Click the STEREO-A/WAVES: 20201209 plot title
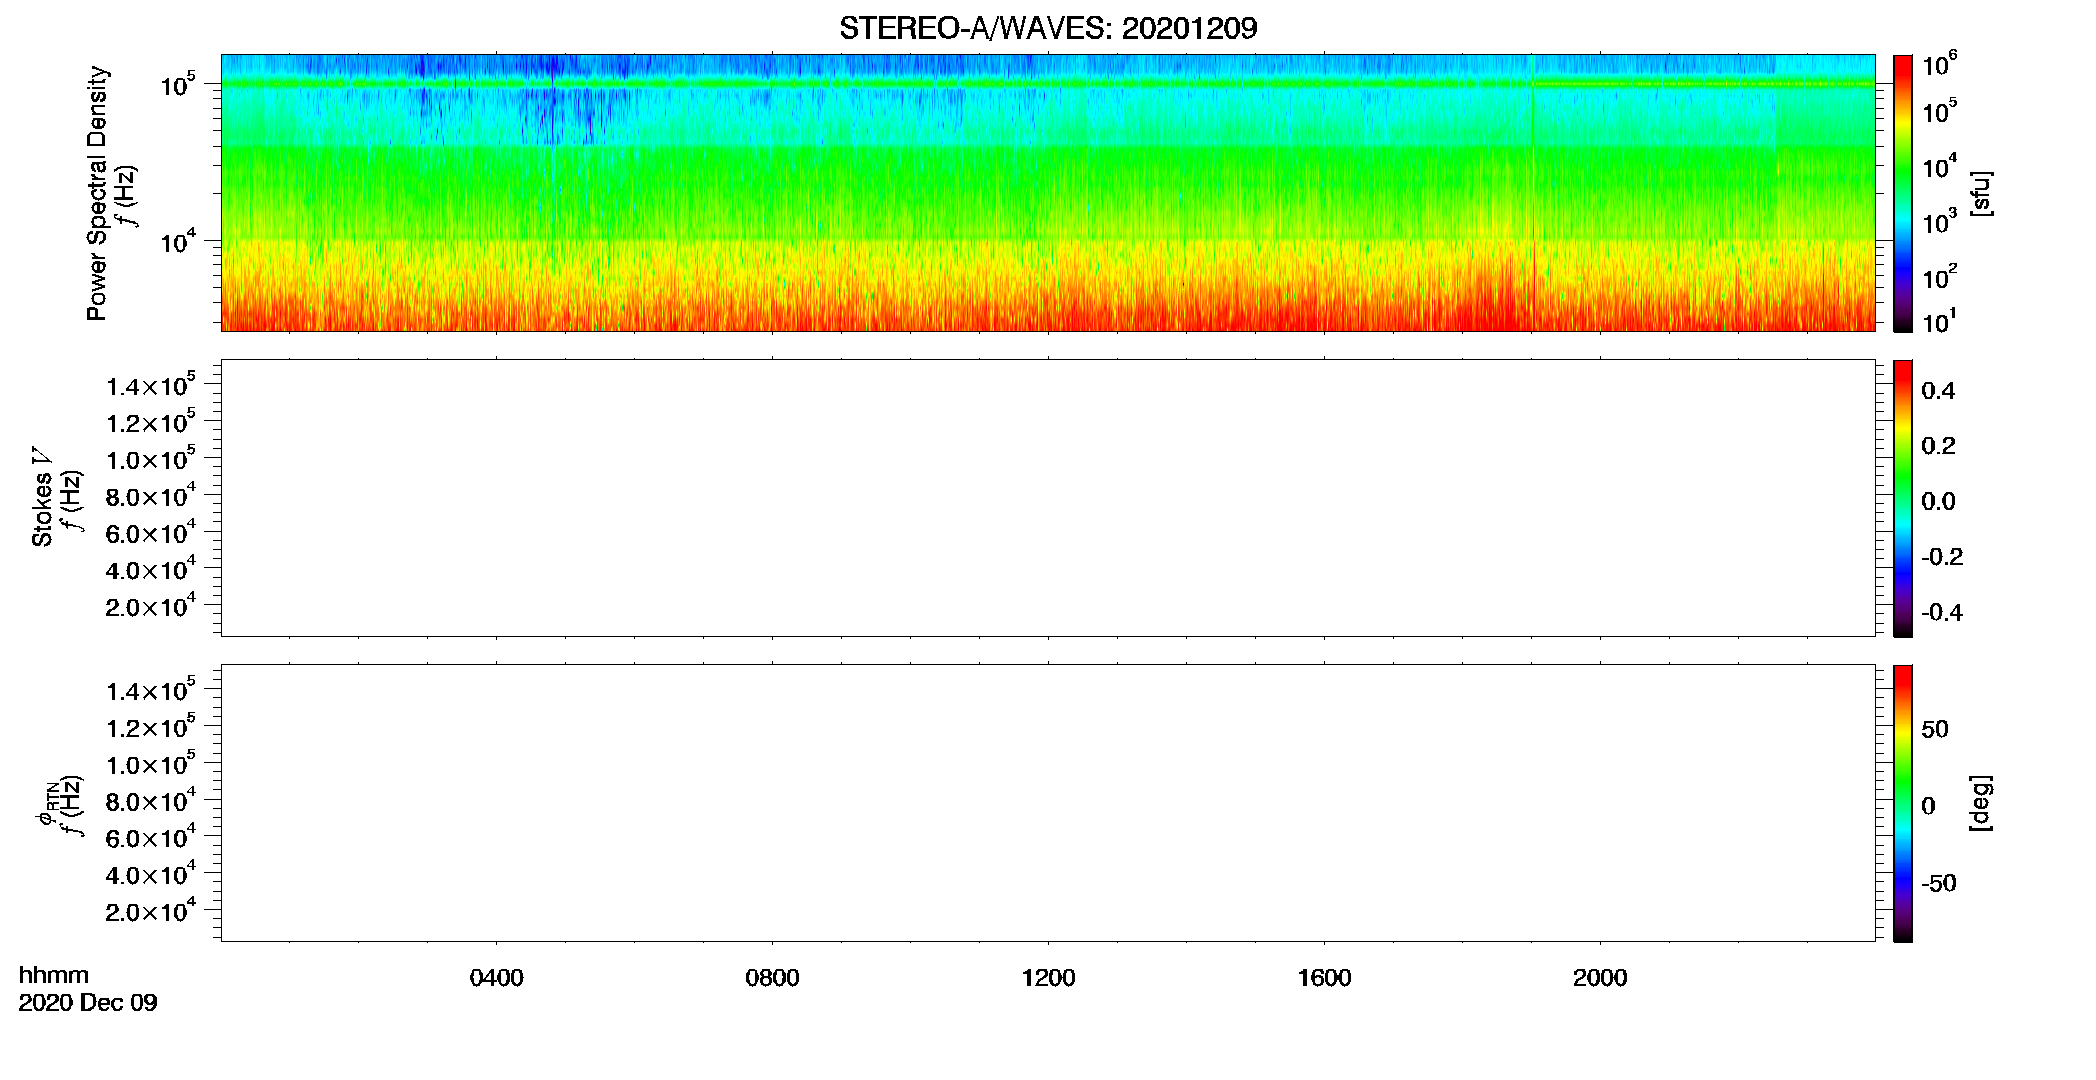Image resolution: width=2096 pixels, height=1080 pixels. coord(1048,28)
